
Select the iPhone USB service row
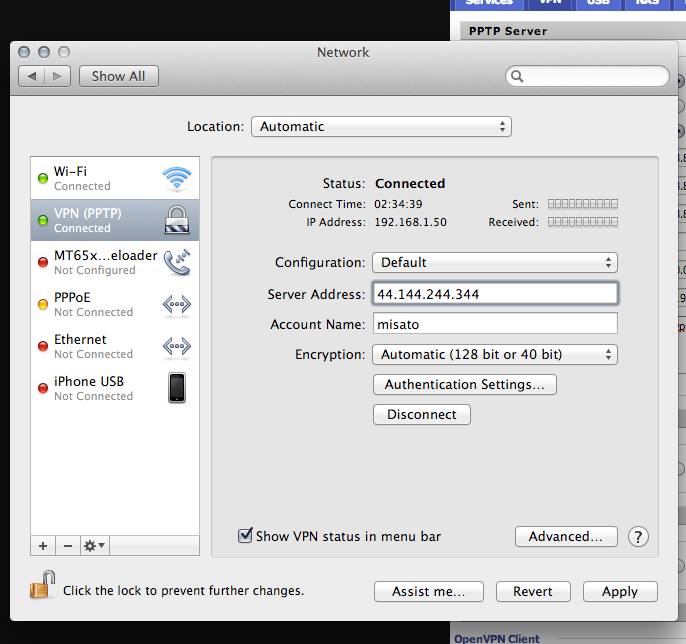[x=115, y=388]
